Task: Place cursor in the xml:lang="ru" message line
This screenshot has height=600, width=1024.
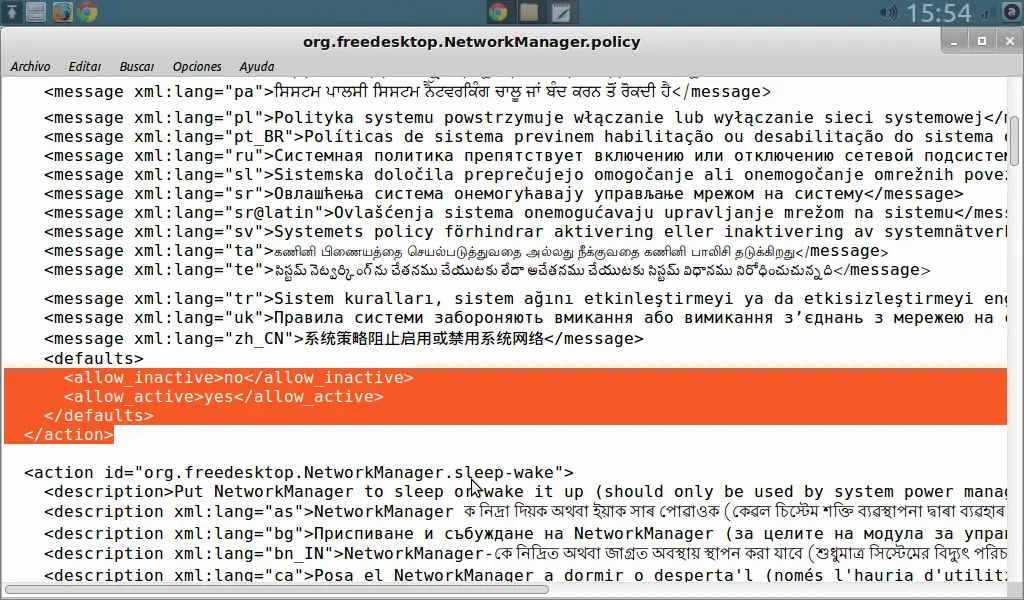Action: click(x=525, y=155)
